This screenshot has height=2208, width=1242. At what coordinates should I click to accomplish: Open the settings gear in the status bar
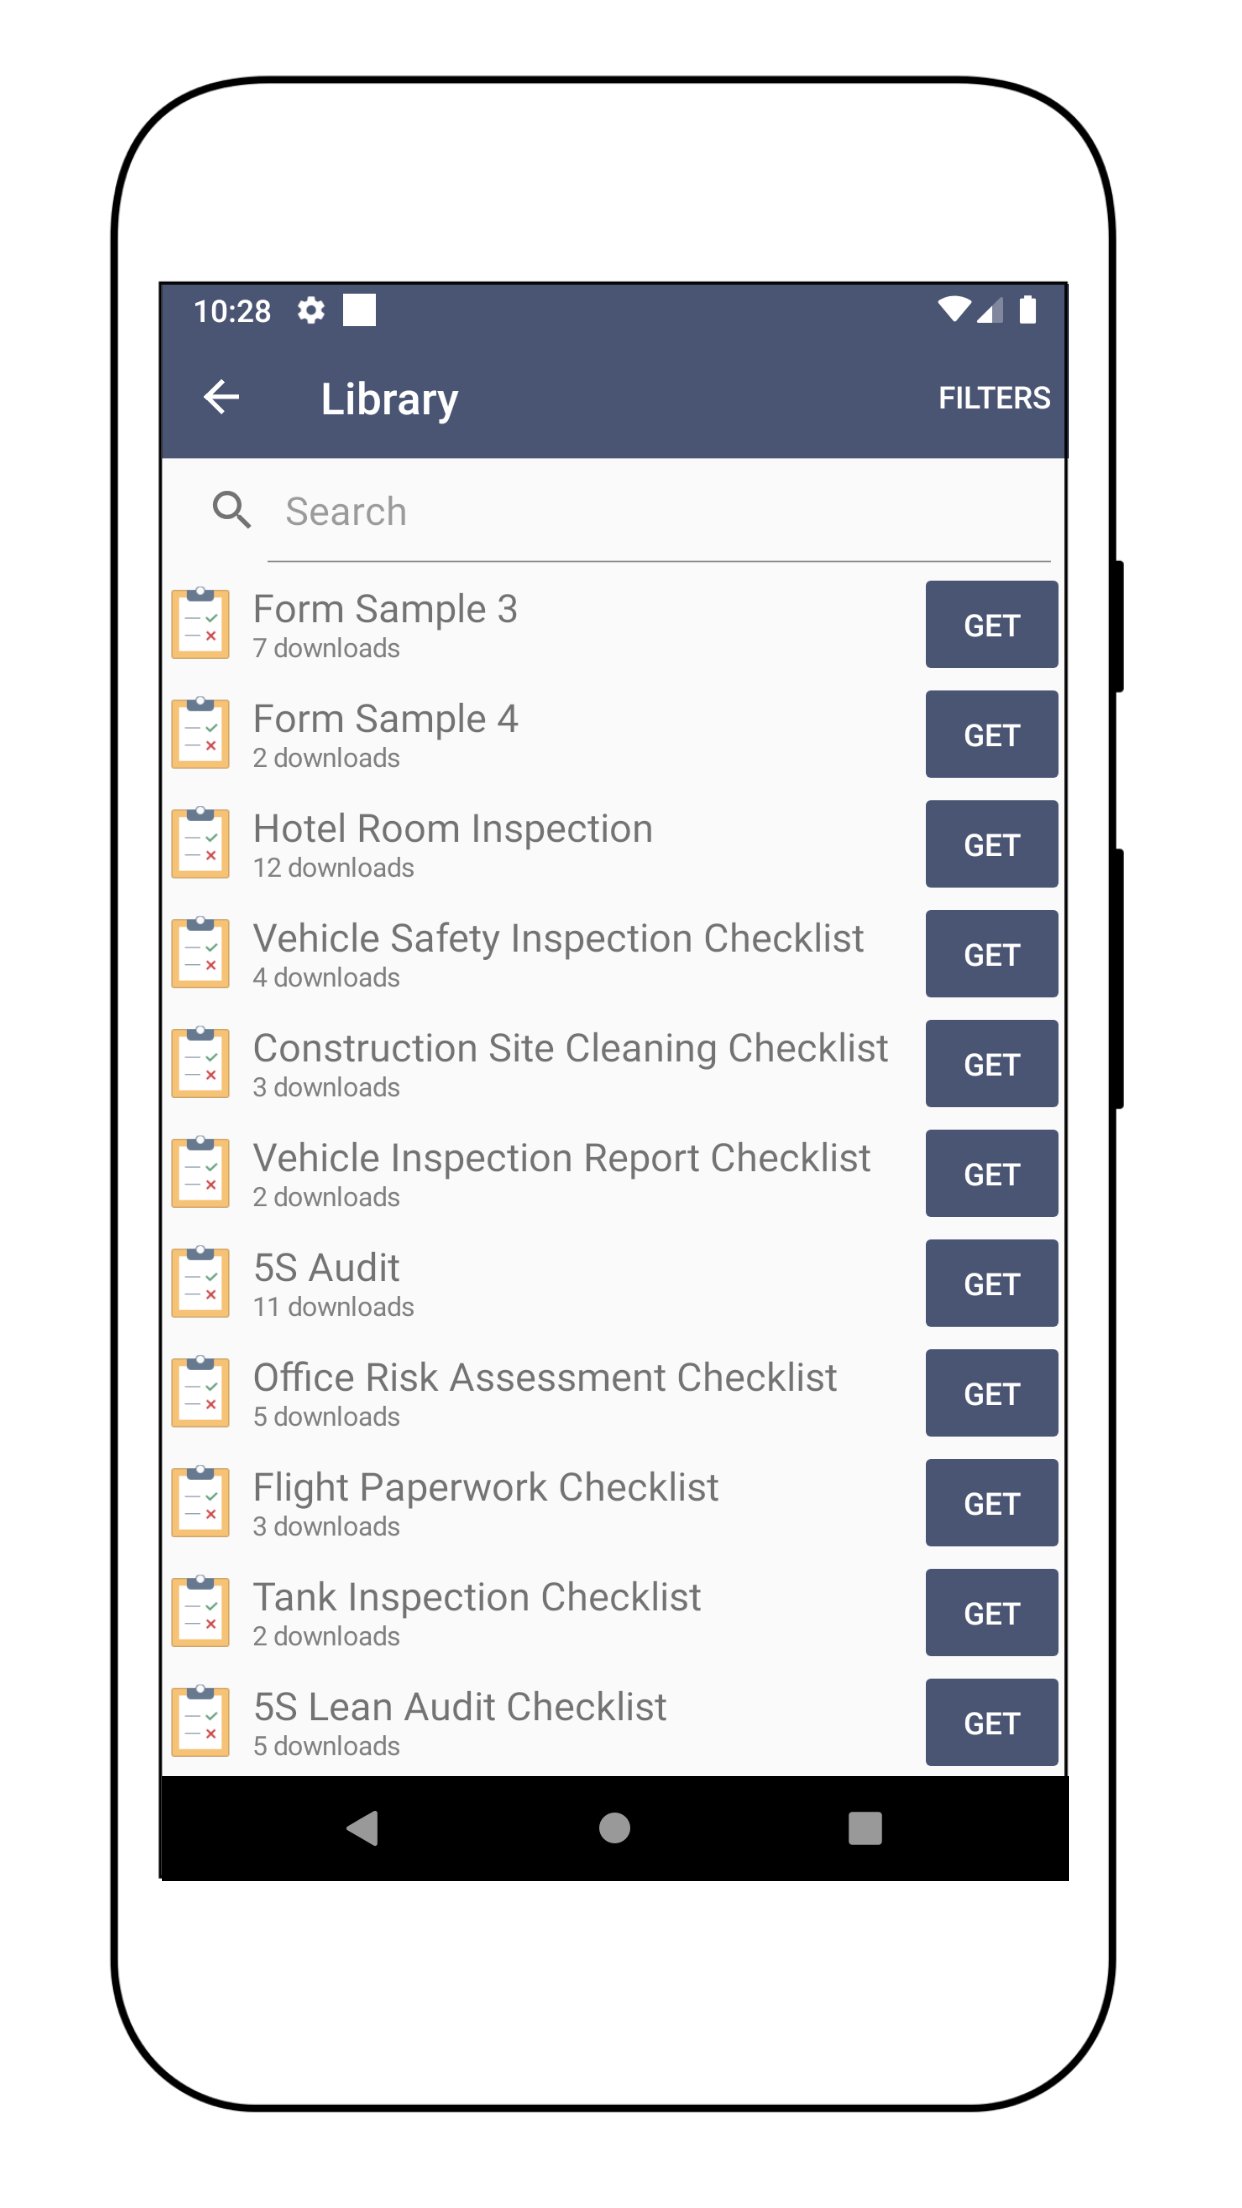click(313, 311)
